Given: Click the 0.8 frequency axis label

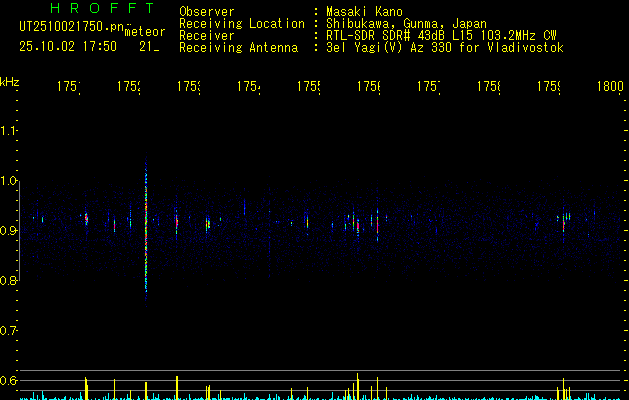Looking at the screenshot, I should click(8, 280).
